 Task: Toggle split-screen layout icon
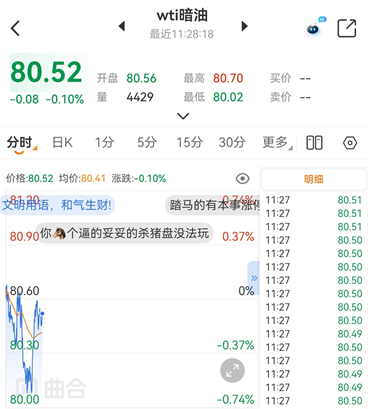[314, 143]
